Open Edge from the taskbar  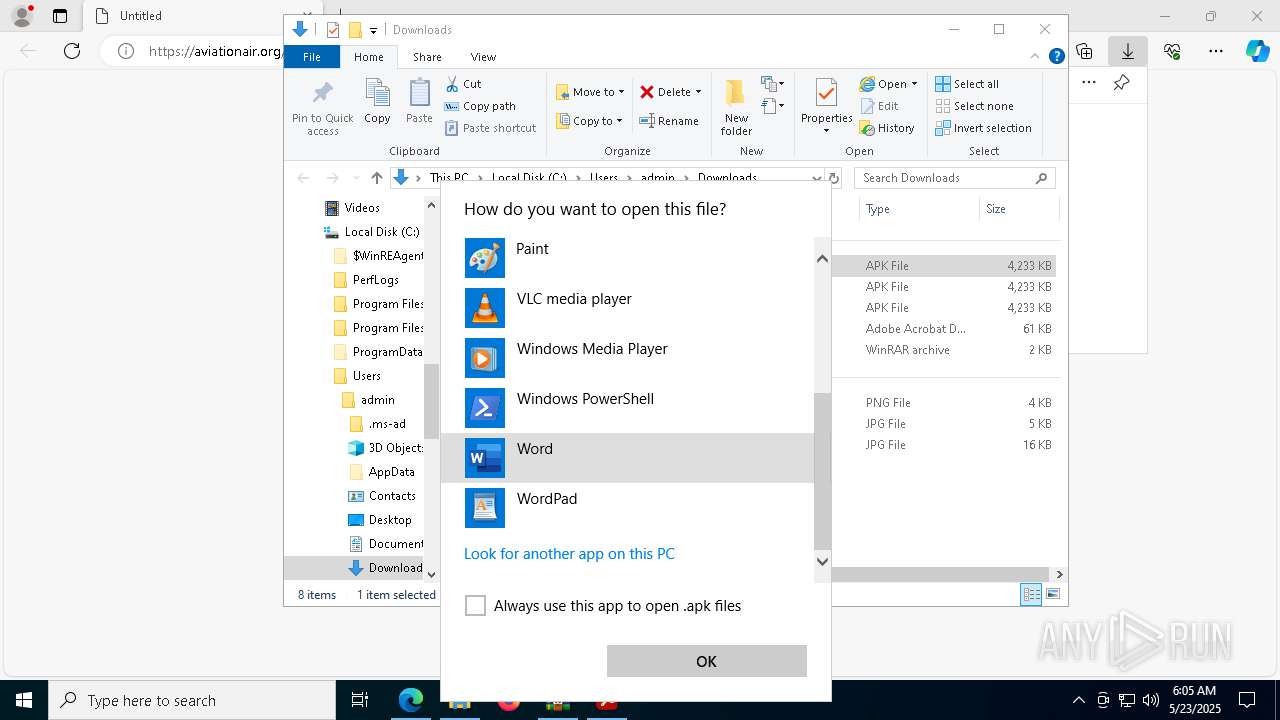click(x=411, y=700)
